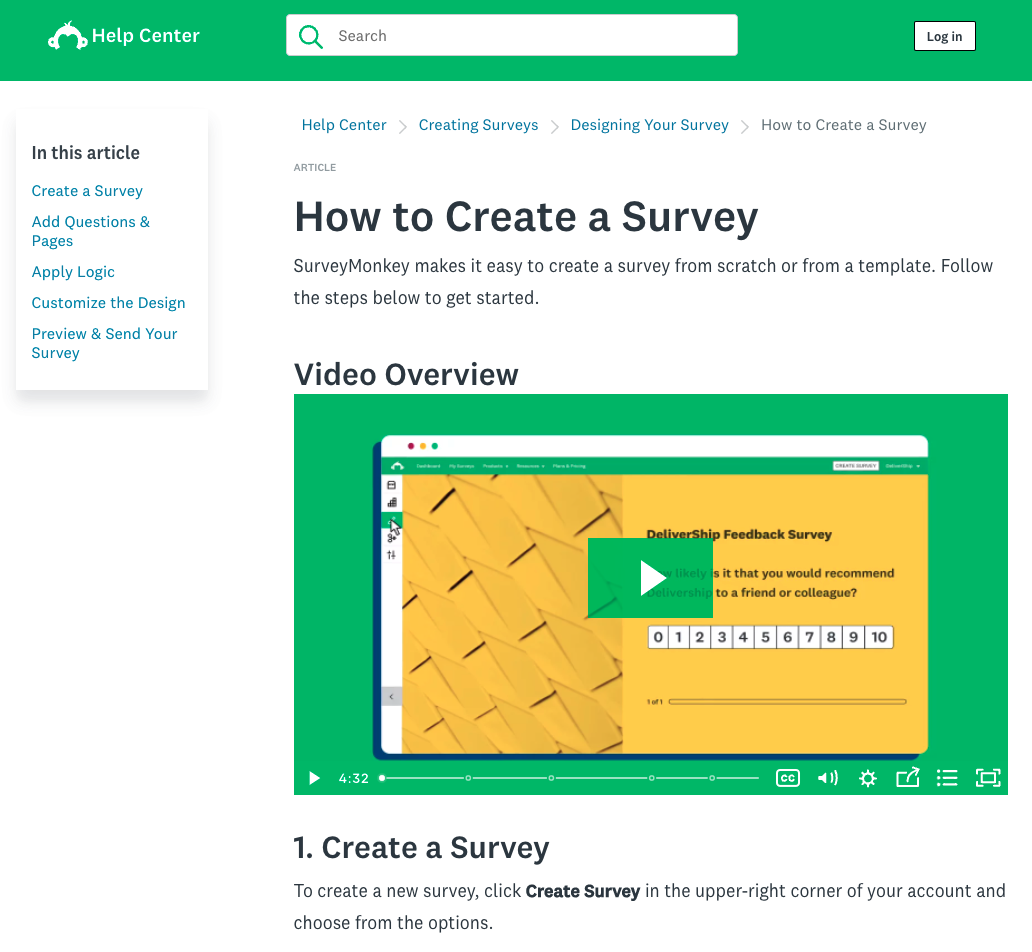
Task: Click the small play icon in video controls
Action: tap(314, 778)
